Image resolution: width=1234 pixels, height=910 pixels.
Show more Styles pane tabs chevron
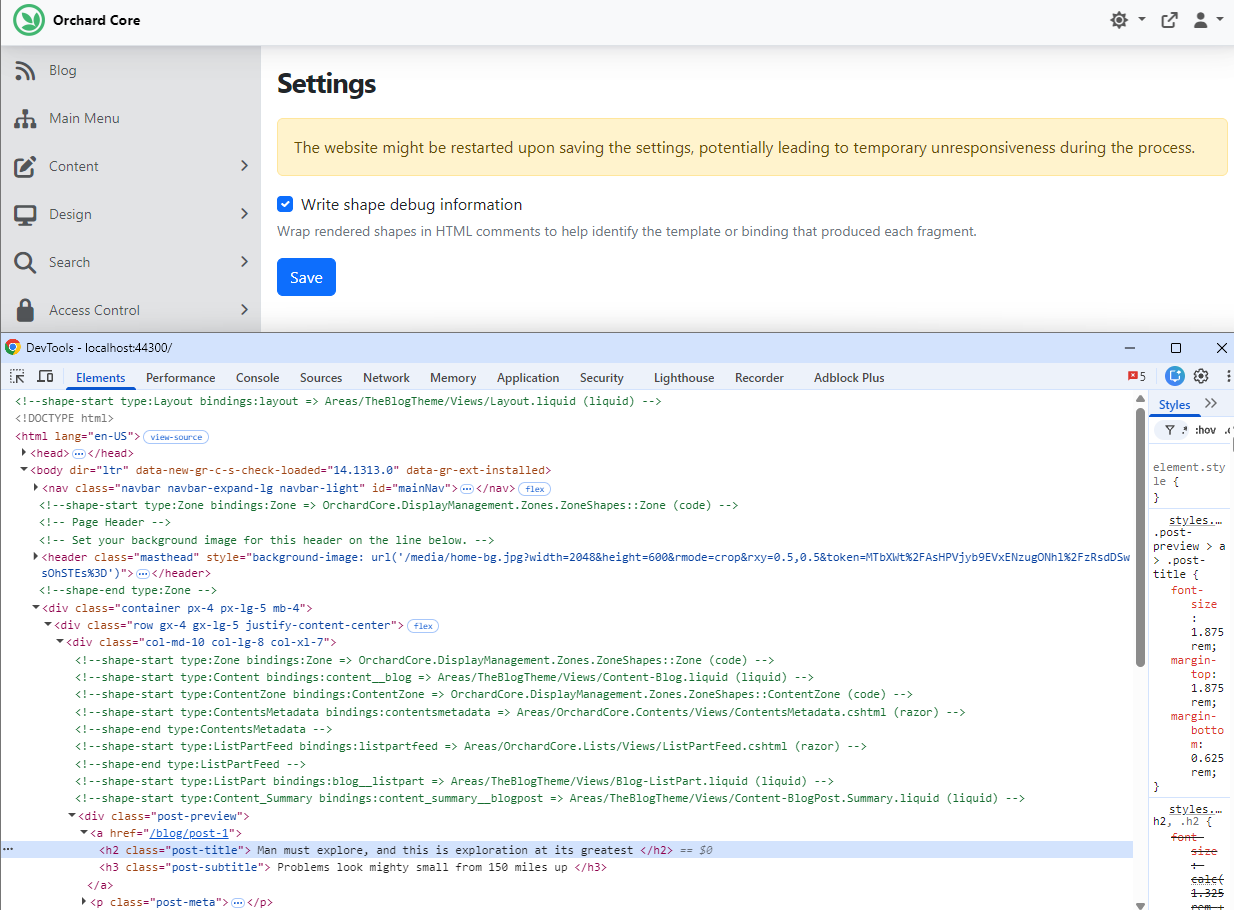pyautogui.click(x=1211, y=403)
